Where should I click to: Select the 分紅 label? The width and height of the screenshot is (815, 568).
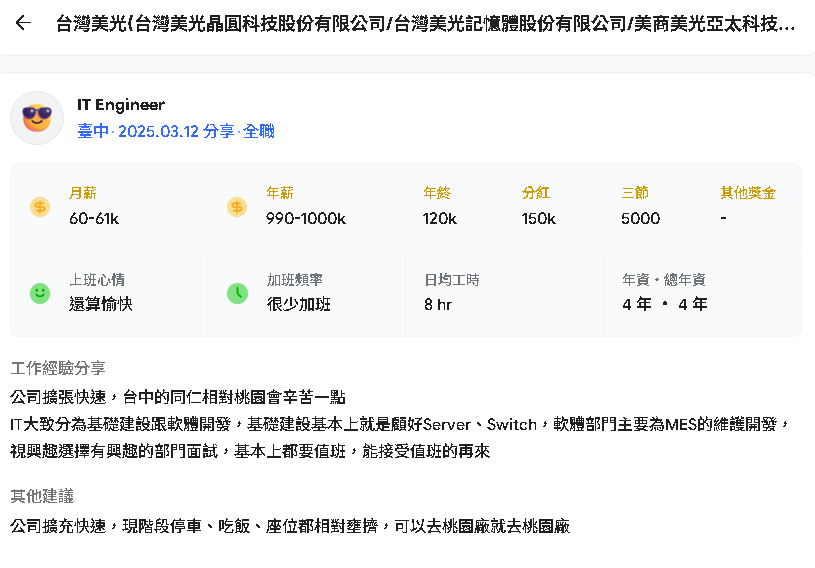pos(536,193)
